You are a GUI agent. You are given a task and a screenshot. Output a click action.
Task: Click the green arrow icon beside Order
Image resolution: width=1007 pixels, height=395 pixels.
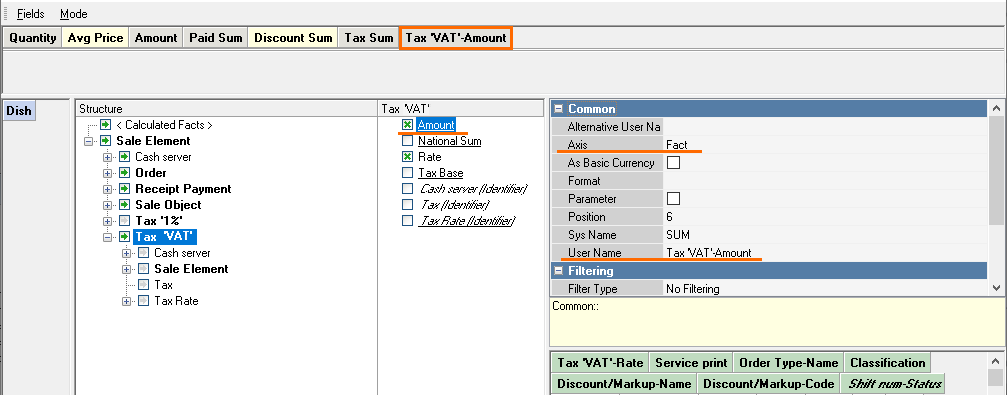pyautogui.click(x=125, y=173)
